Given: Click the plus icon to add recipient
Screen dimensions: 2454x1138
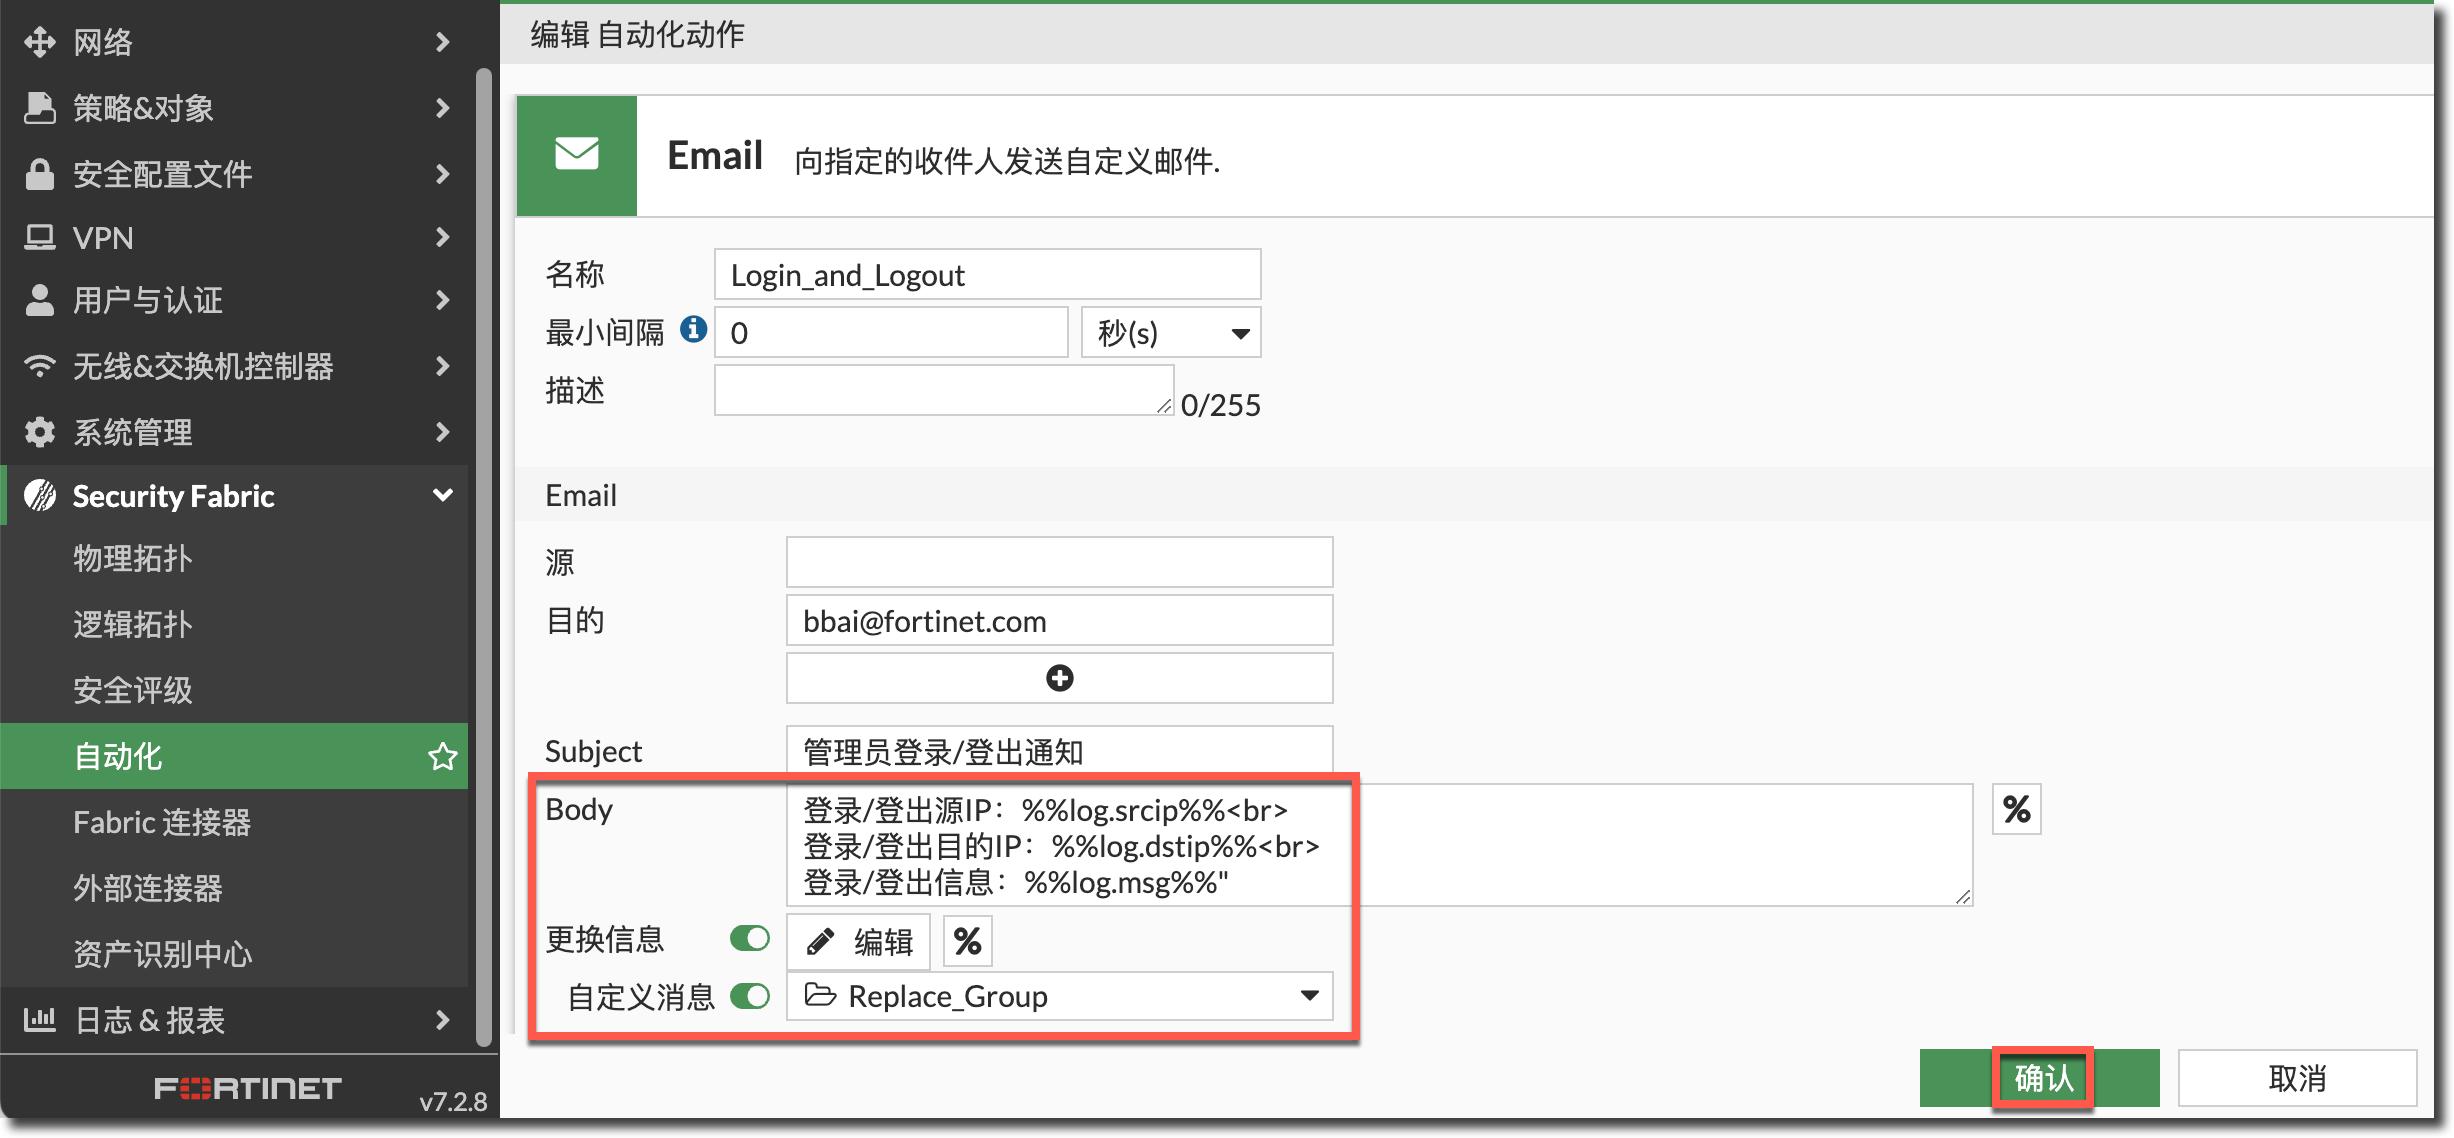Looking at the screenshot, I should [x=1059, y=678].
